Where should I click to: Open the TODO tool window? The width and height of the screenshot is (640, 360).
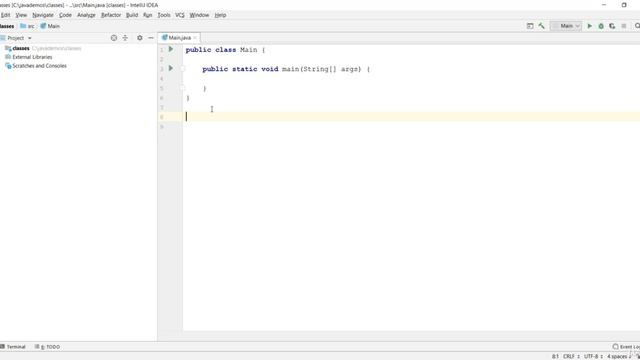[x=47, y=347]
